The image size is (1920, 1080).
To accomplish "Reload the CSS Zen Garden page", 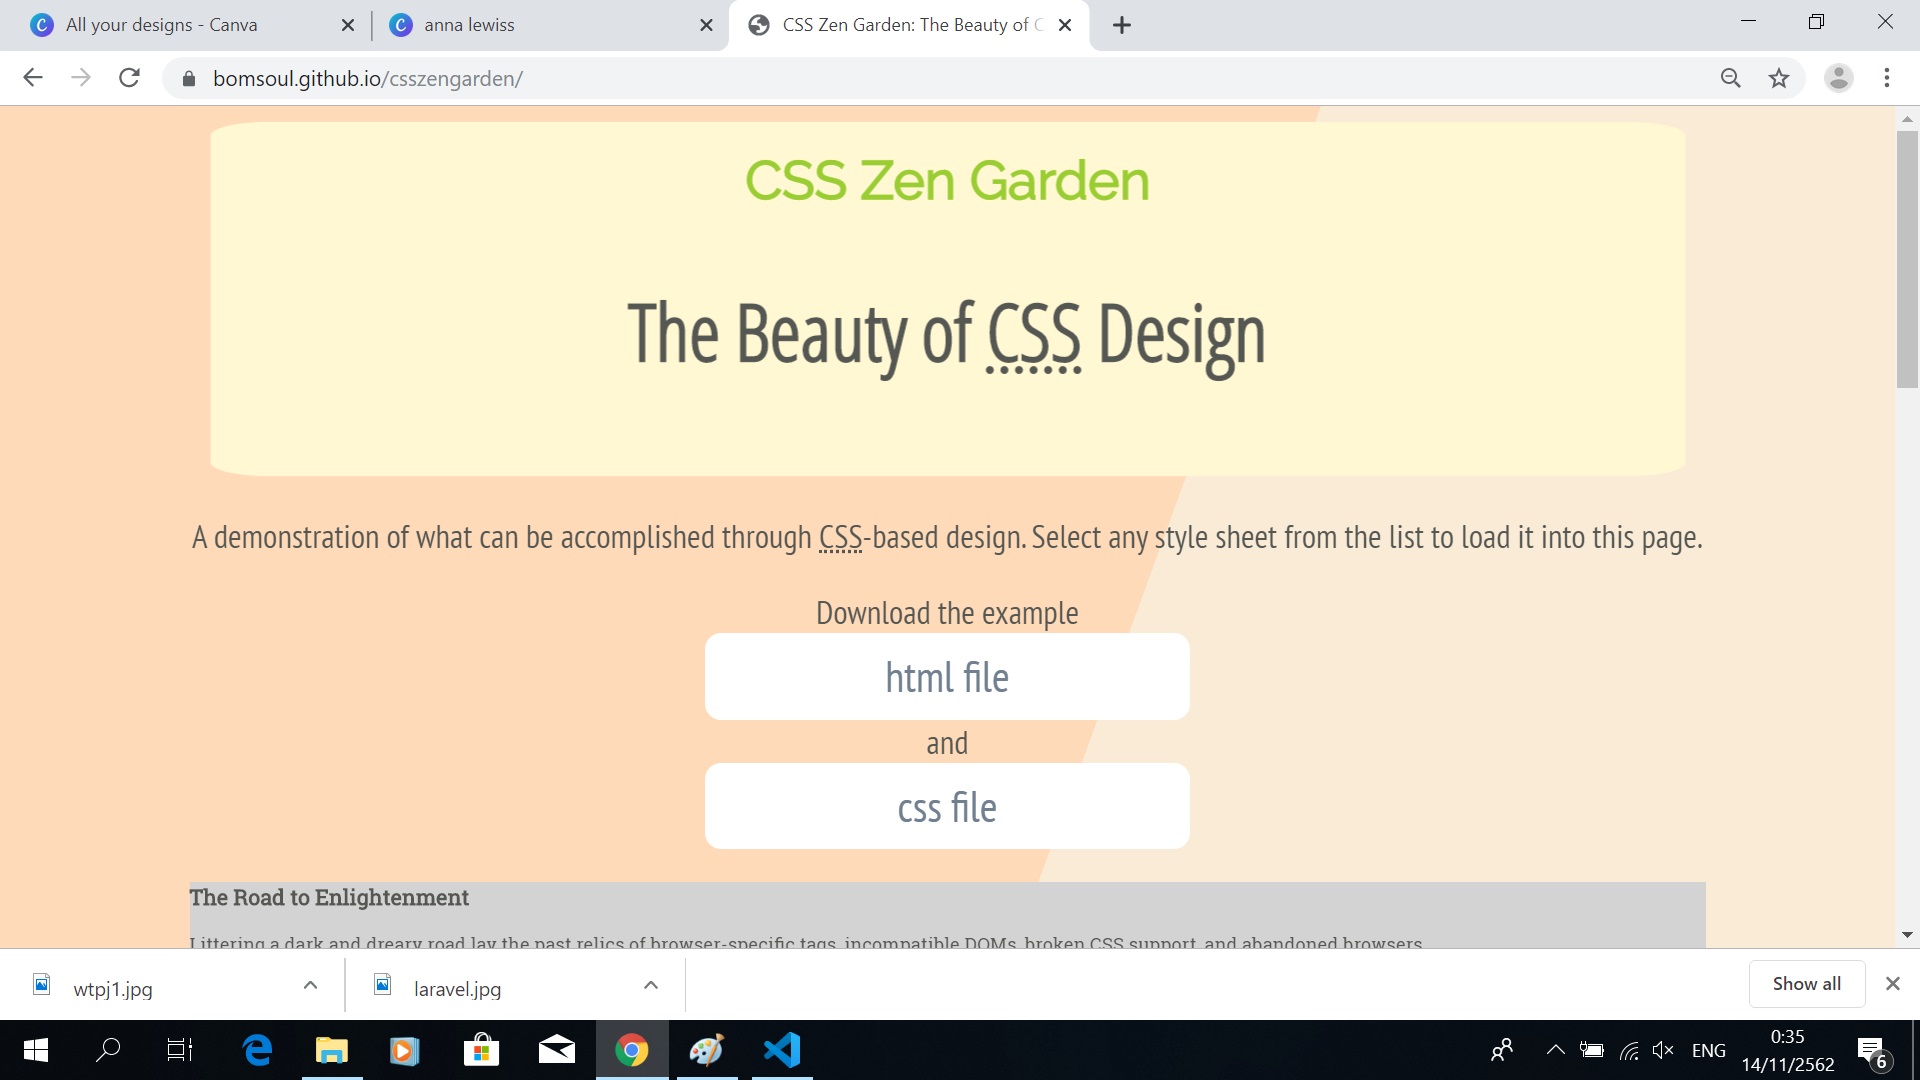I will point(129,78).
